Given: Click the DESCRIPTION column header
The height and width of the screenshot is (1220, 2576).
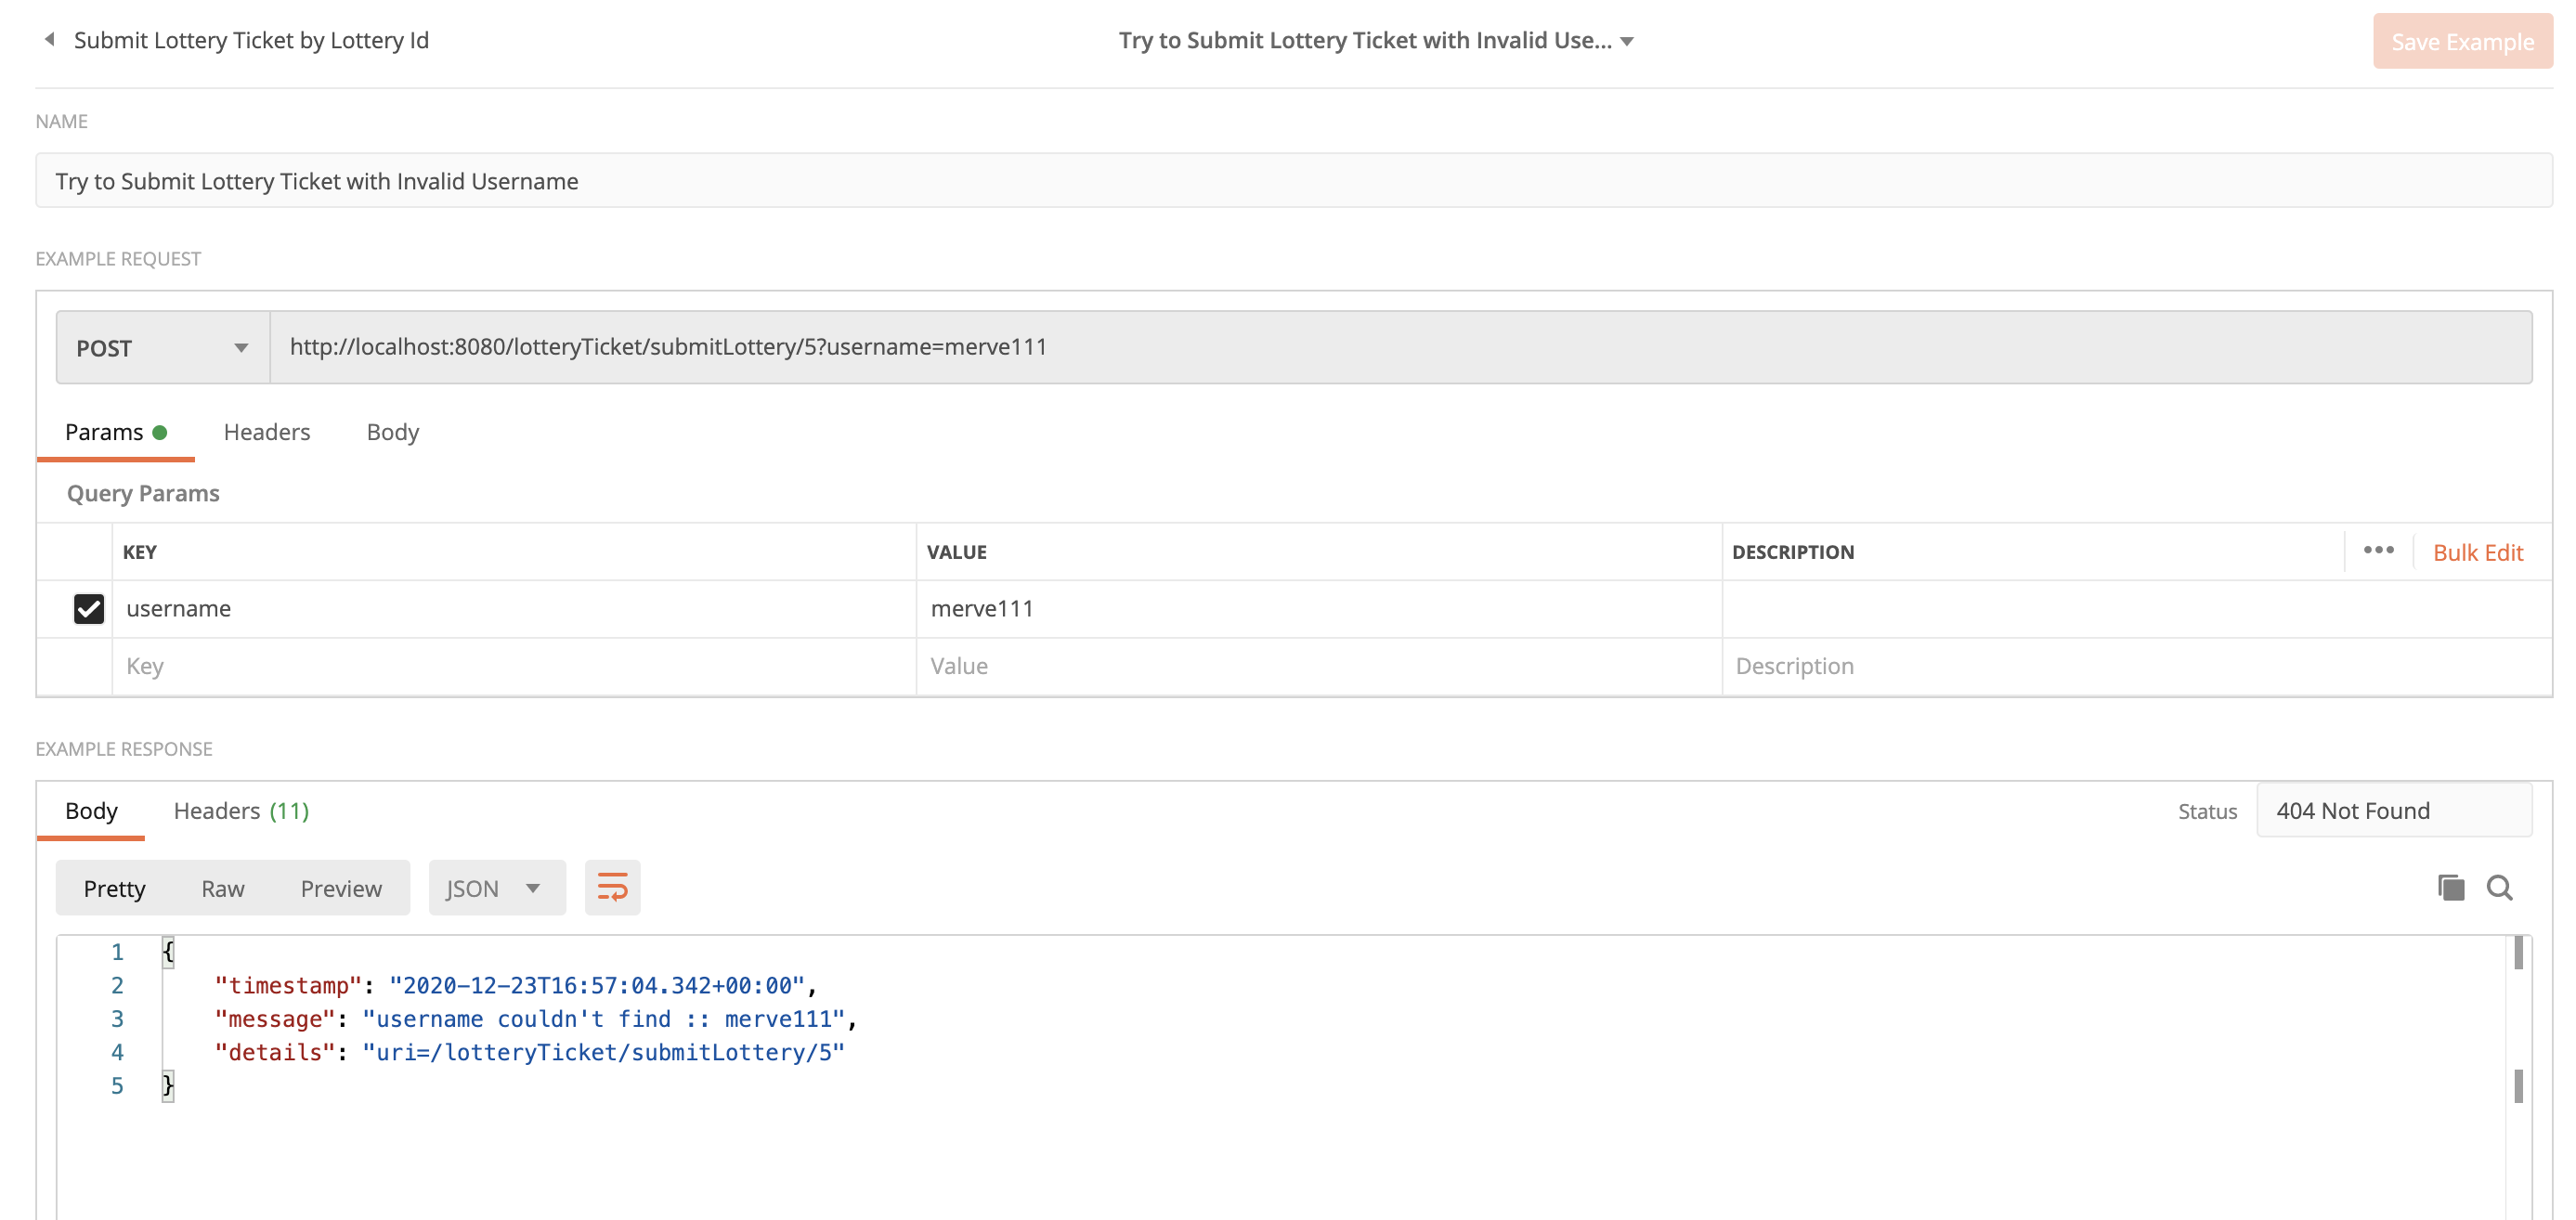Looking at the screenshot, I should pyautogui.click(x=1793, y=552).
